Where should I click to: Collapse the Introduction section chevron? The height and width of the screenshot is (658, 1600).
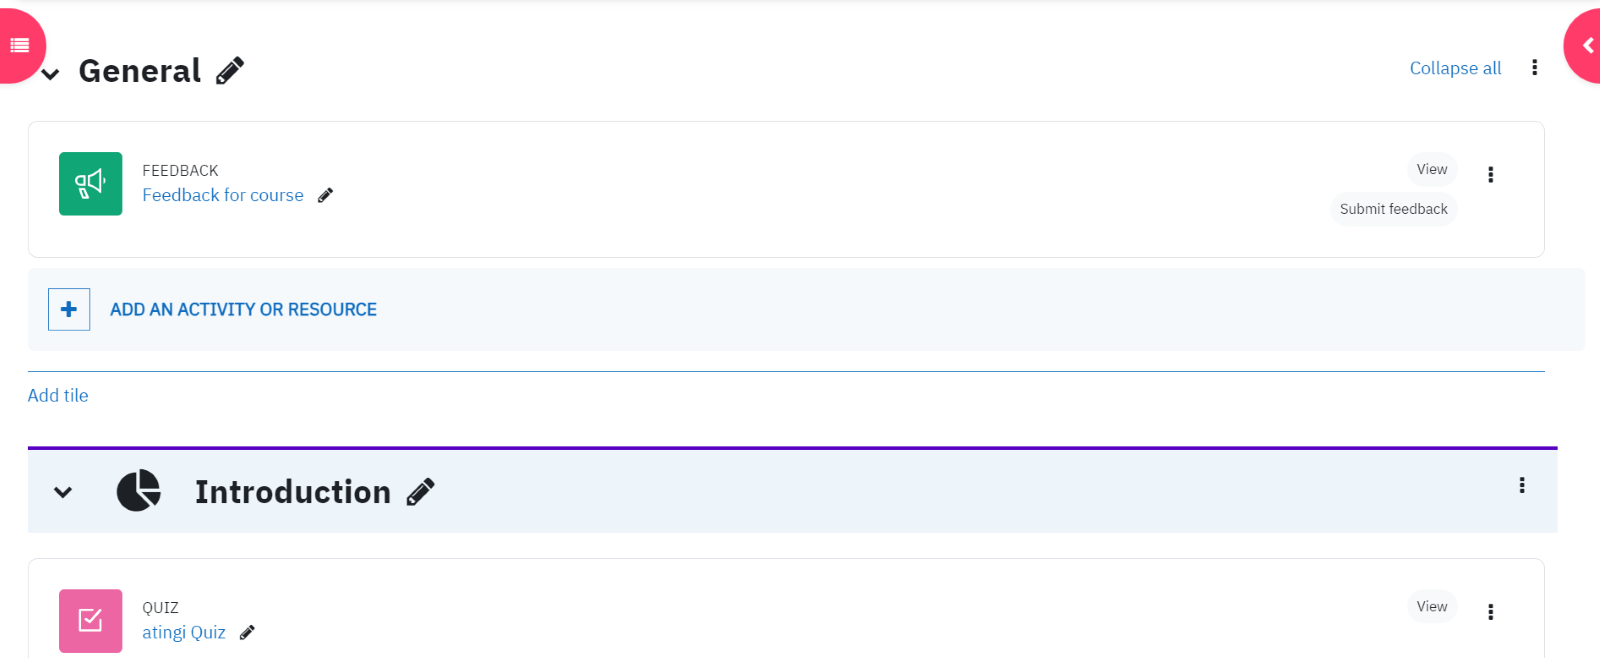pos(63,492)
